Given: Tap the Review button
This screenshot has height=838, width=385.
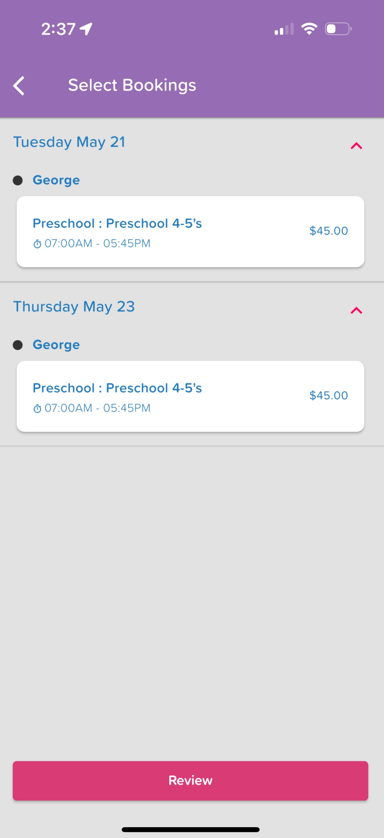Looking at the screenshot, I should (190, 780).
